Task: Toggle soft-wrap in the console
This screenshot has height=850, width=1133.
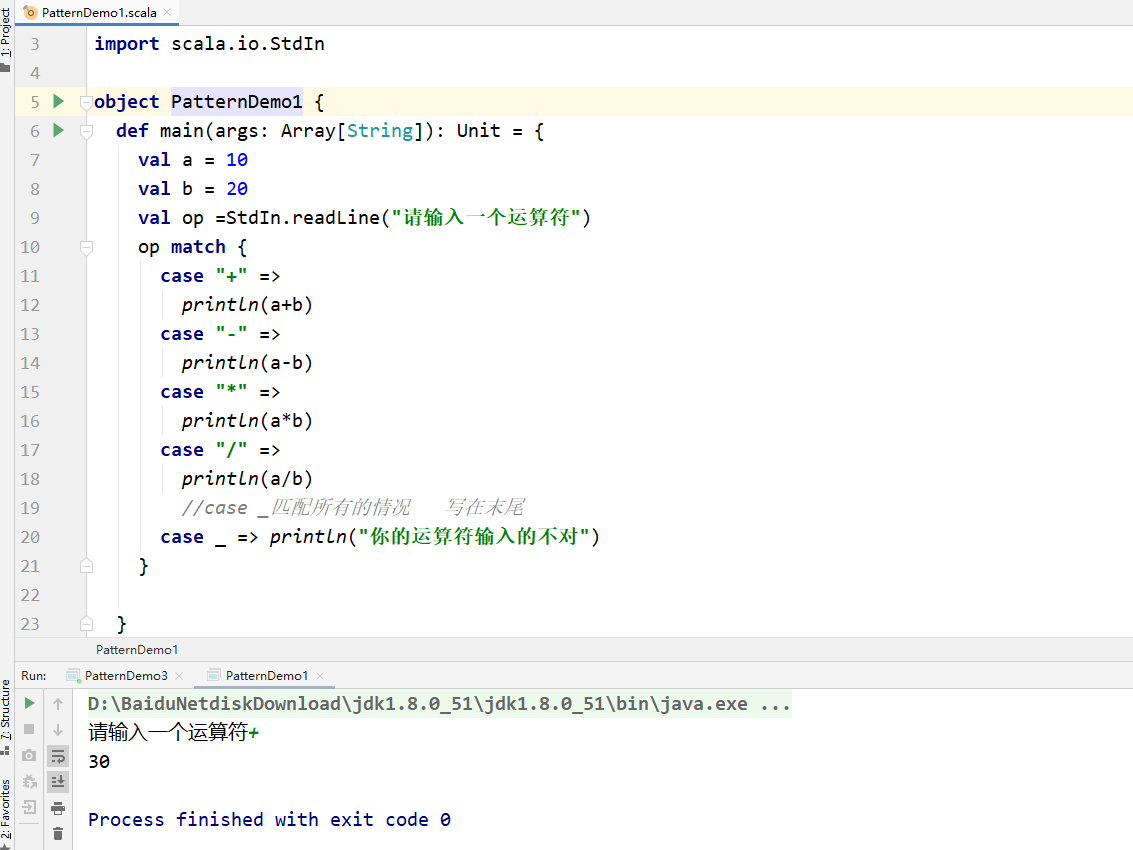Action: pyautogui.click(x=58, y=756)
